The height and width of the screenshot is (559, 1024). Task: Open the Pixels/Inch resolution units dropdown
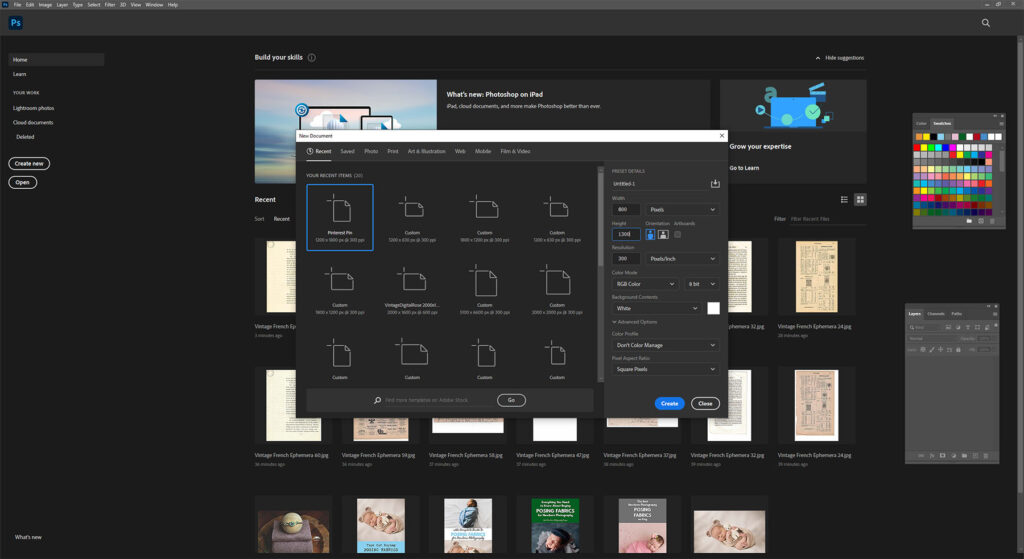[682, 259]
